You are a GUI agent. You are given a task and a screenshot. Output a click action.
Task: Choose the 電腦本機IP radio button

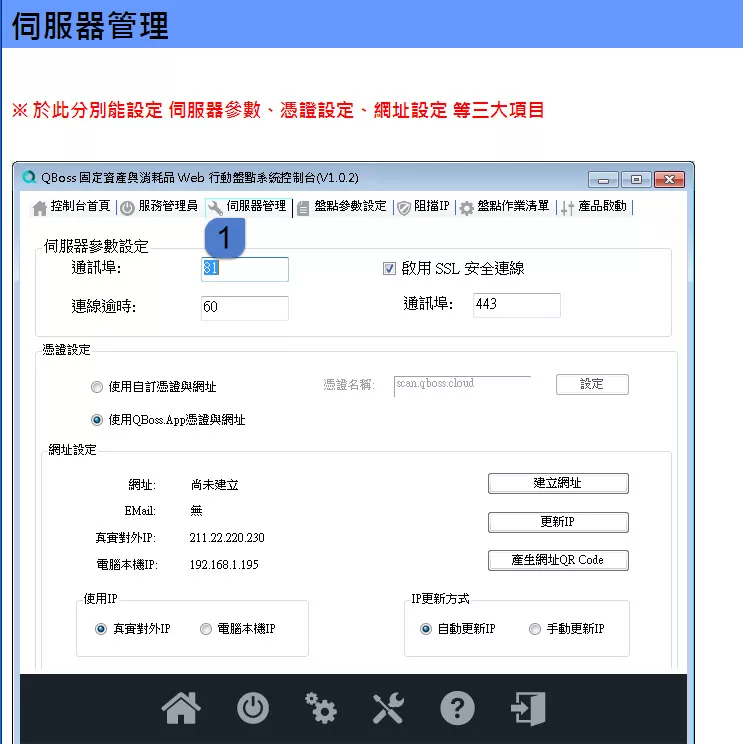[206, 629]
